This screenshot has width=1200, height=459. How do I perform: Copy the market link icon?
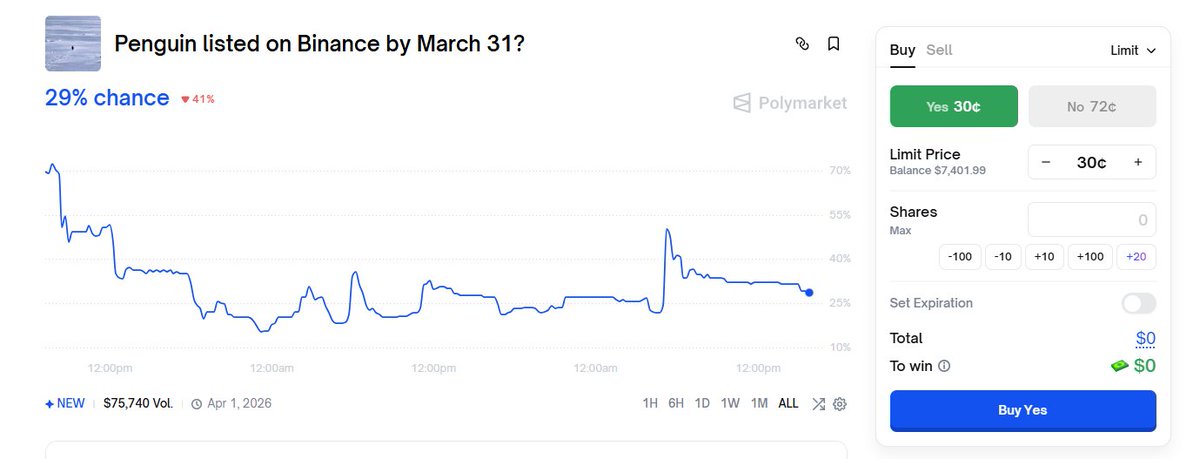801,43
